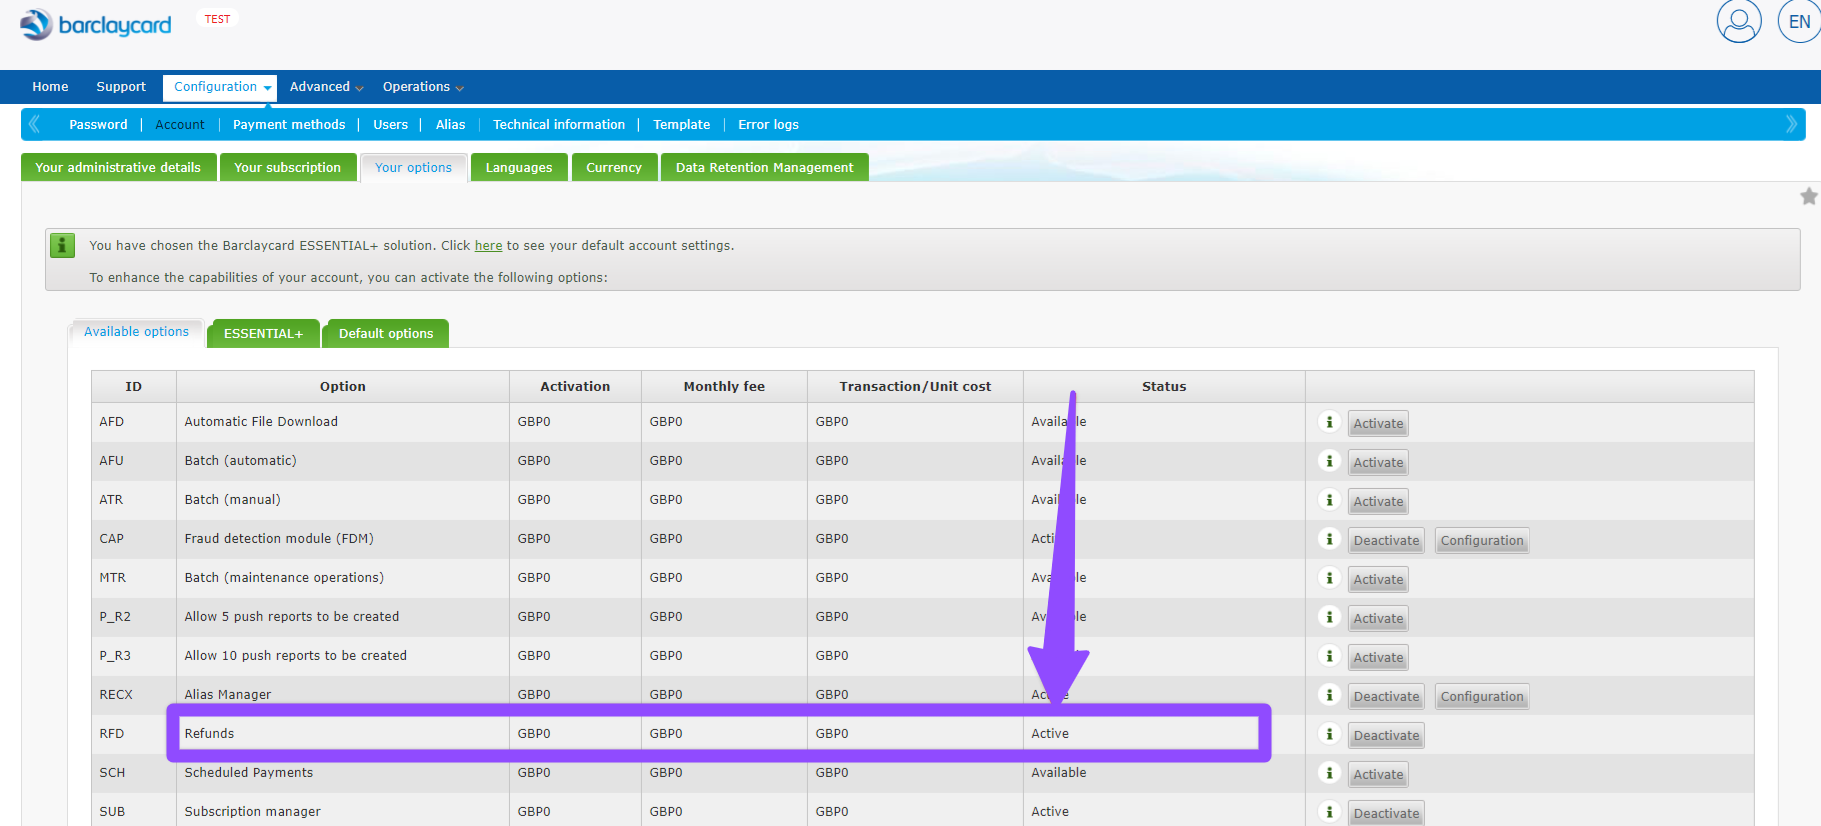Open Alias Manager Configuration
1821x826 pixels.
[x=1482, y=696]
